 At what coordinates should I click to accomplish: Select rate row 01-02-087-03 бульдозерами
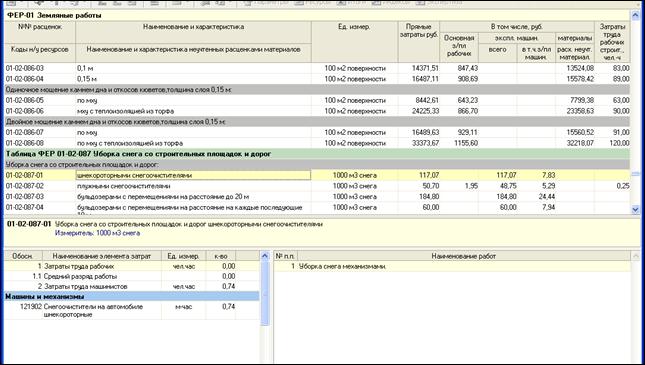point(317,197)
